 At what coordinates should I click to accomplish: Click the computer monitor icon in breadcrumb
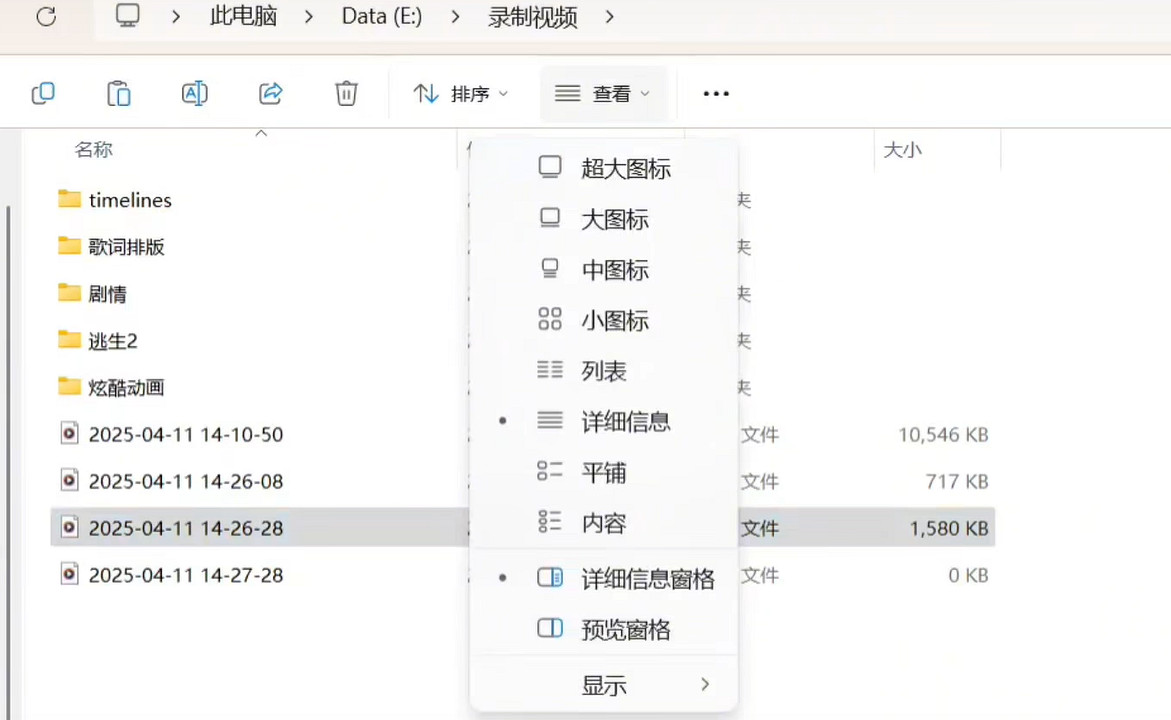[x=127, y=17]
